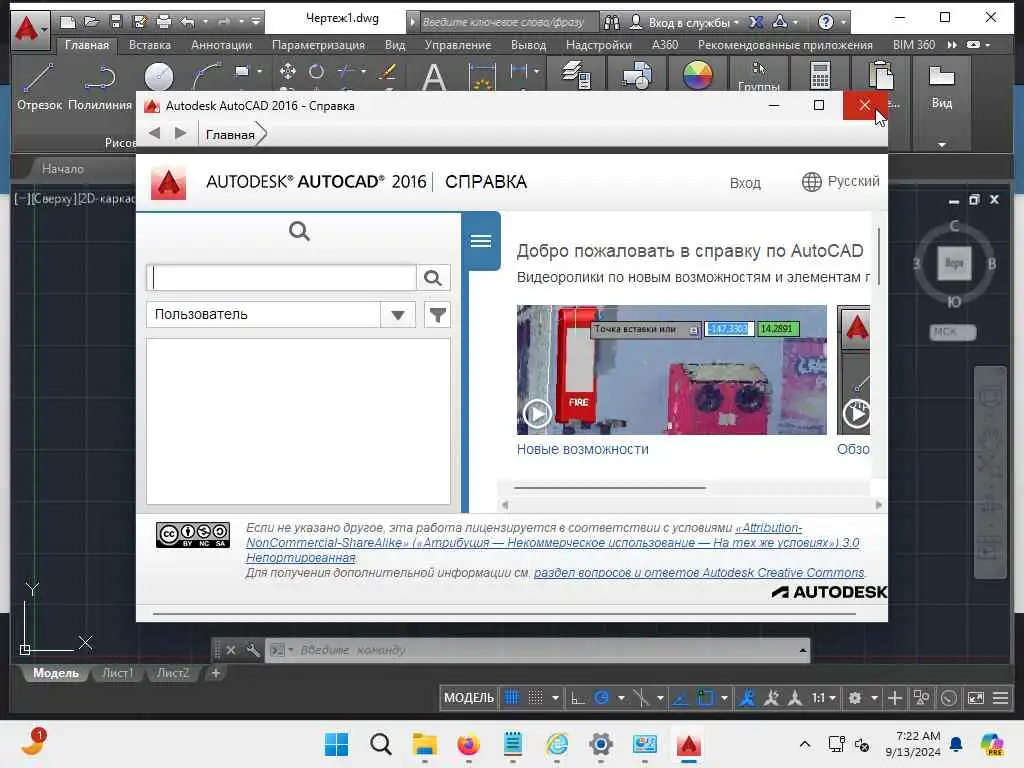The image size is (1024, 768).
Task: Open the Параметризация ribbon tab
Action: click(x=318, y=45)
